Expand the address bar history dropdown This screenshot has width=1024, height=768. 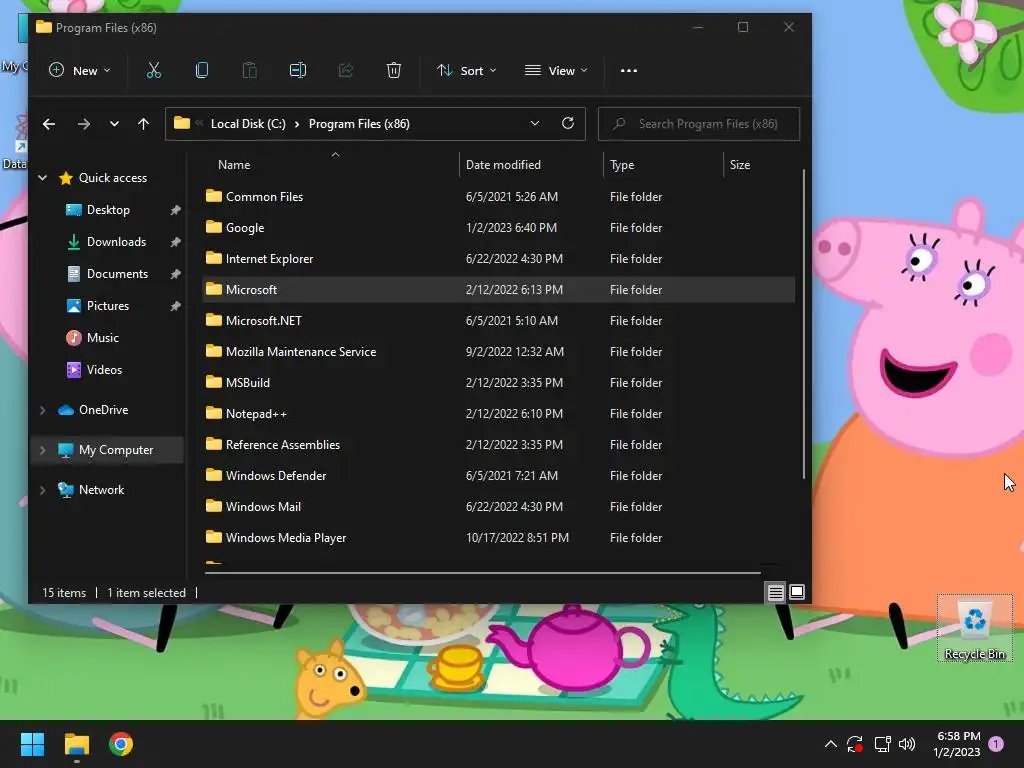535,123
